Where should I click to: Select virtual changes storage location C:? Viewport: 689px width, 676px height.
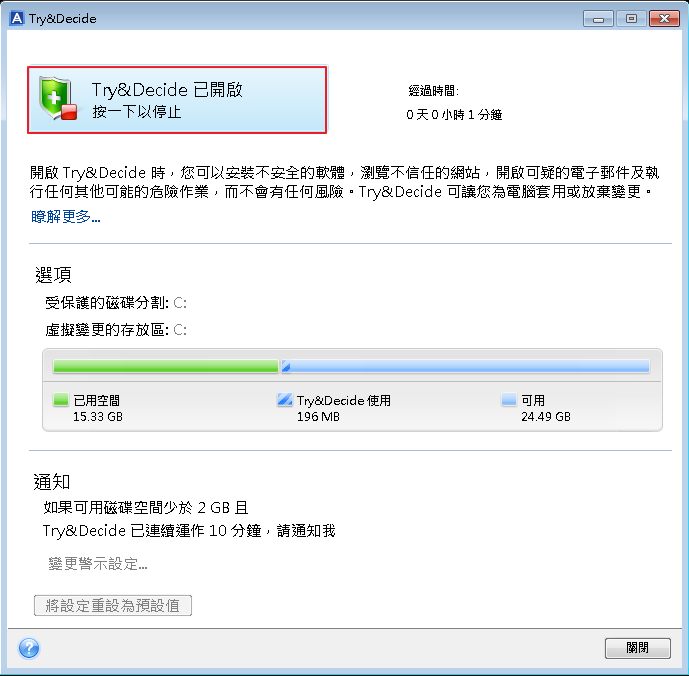point(180,330)
